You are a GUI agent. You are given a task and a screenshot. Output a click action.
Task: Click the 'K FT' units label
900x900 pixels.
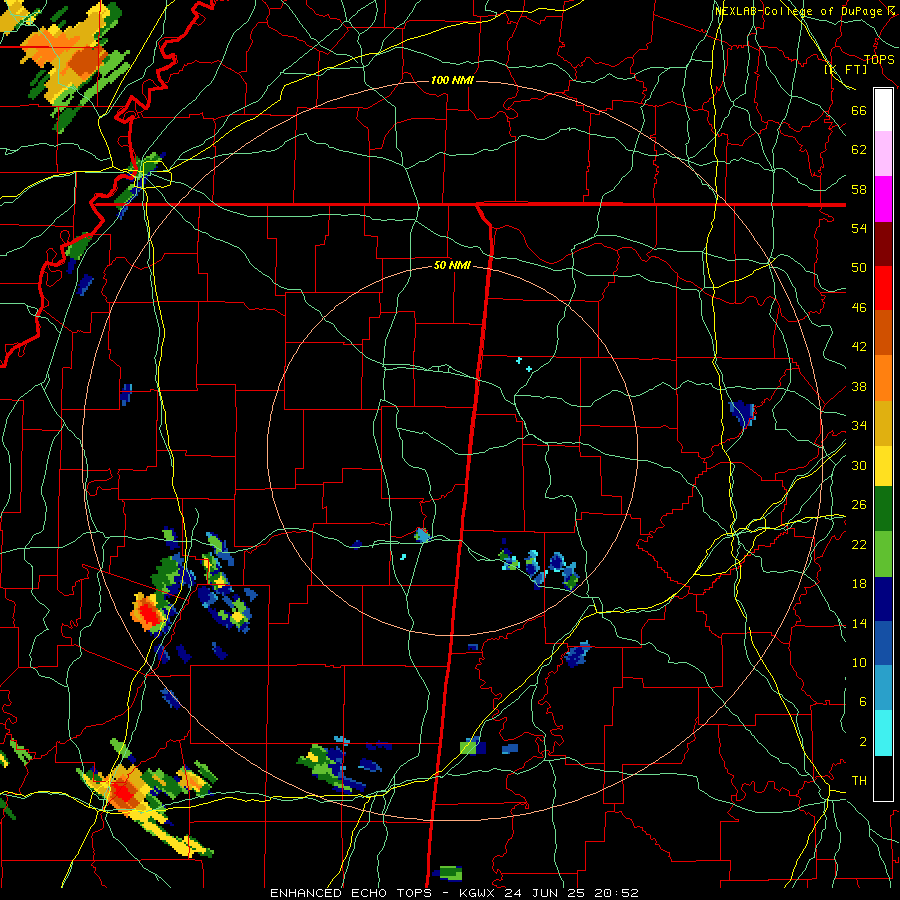tap(845, 70)
